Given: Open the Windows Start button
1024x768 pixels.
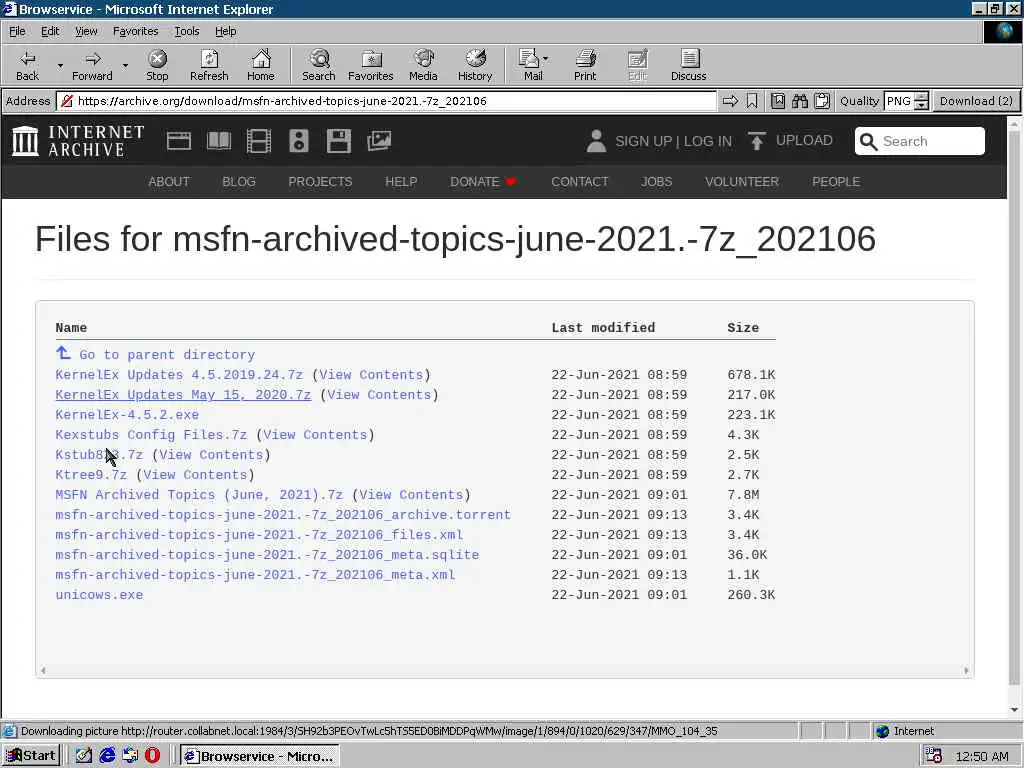Looking at the screenshot, I should tap(31, 756).
